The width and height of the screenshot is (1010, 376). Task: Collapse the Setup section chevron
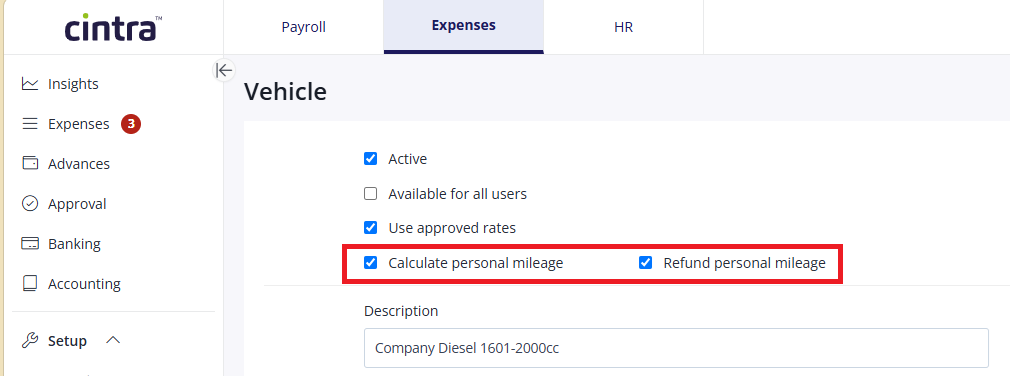[x=113, y=340]
